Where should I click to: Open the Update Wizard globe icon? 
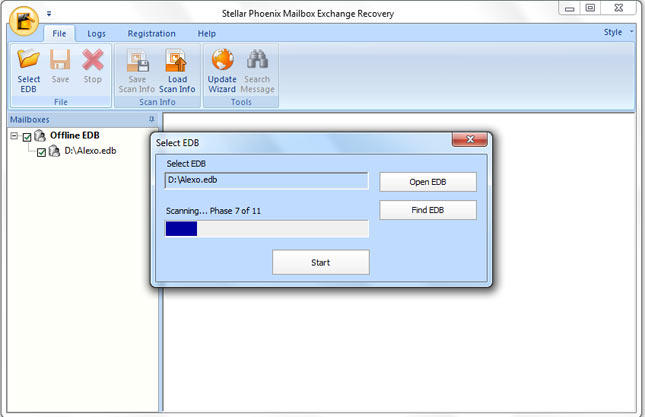pyautogui.click(x=222, y=59)
